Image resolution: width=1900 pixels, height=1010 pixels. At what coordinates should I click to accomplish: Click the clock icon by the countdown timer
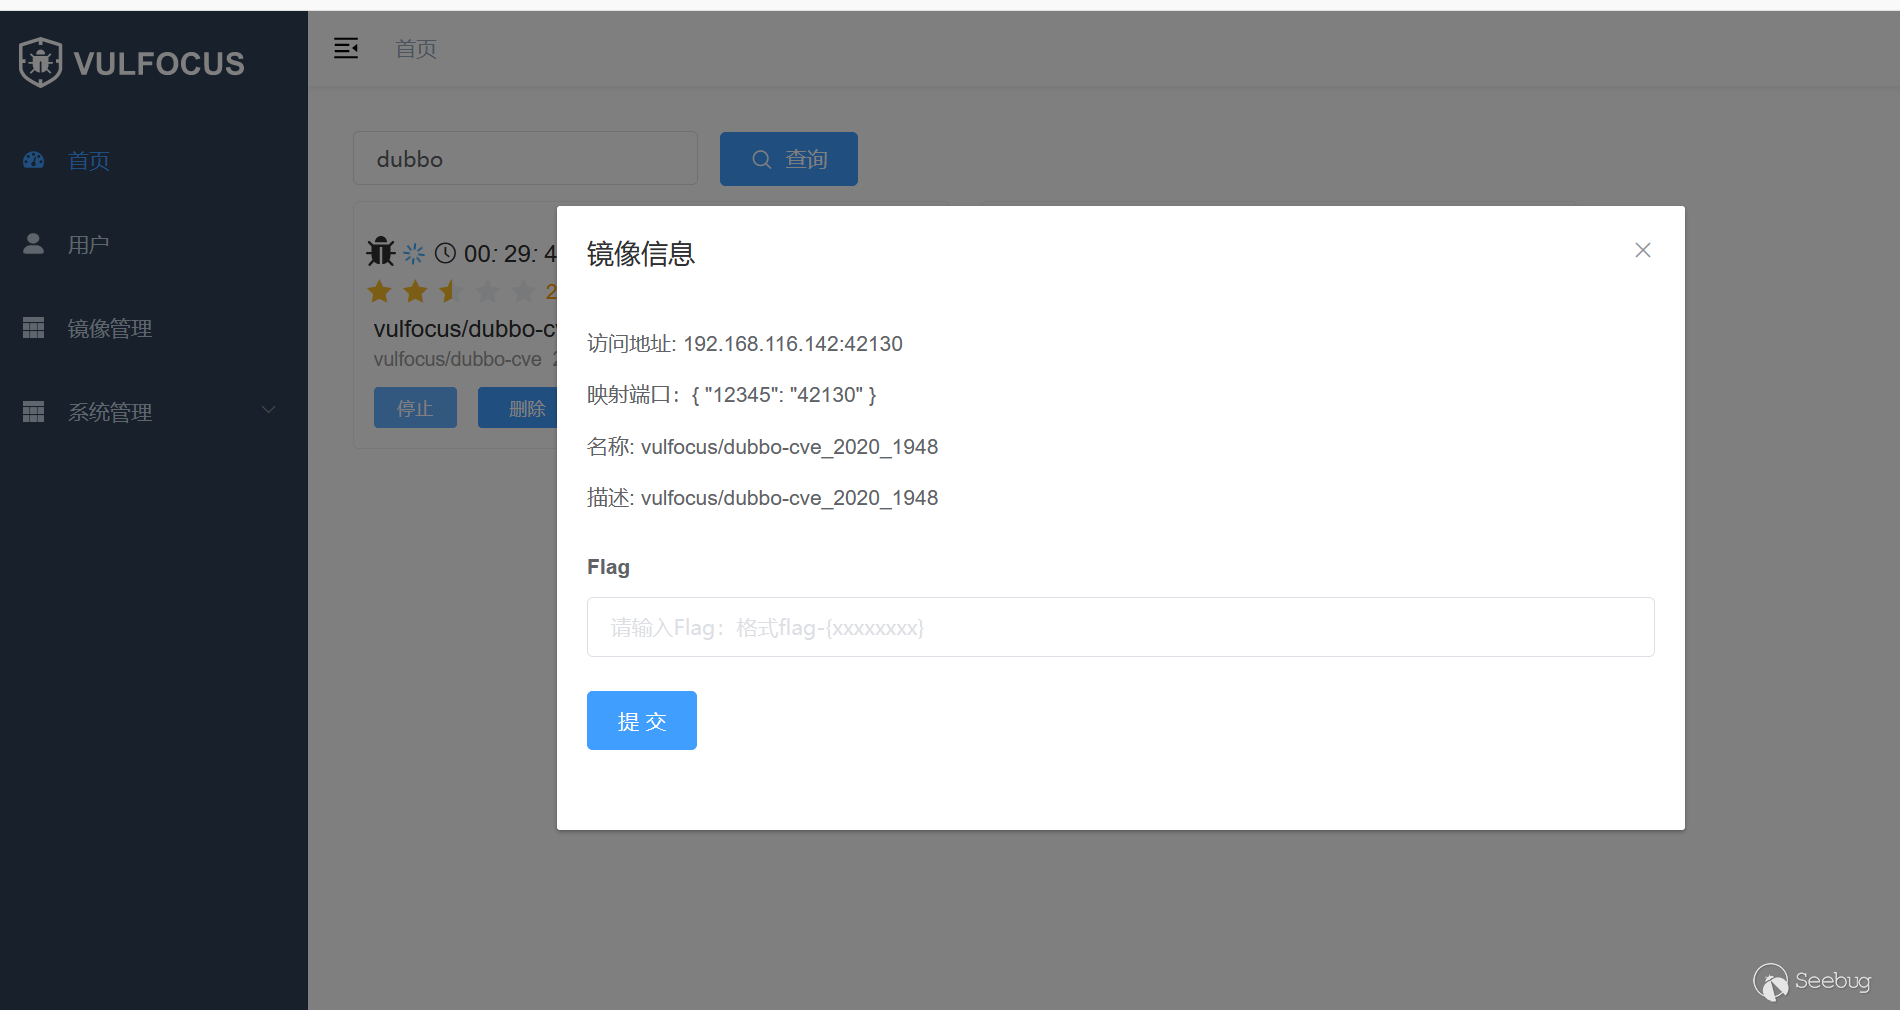click(x=445, y=253)
